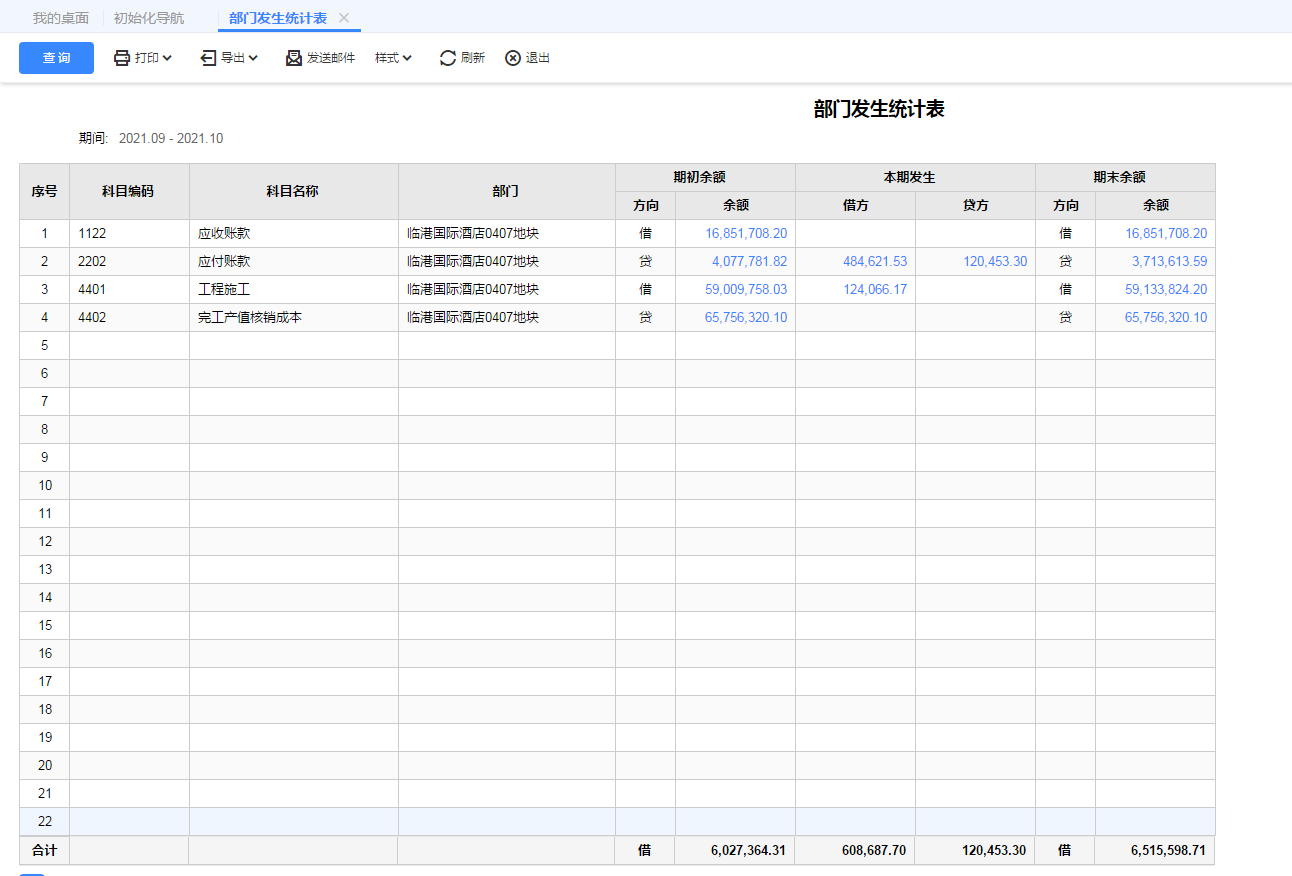Click the 发送邮件 envelope icon

(294, 58)
